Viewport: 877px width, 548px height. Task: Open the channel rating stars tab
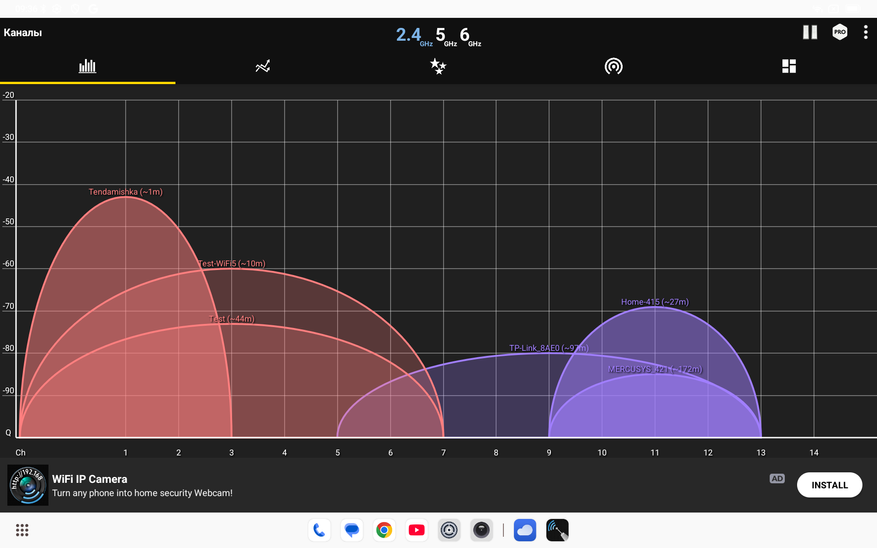click(x=438, y=67)
